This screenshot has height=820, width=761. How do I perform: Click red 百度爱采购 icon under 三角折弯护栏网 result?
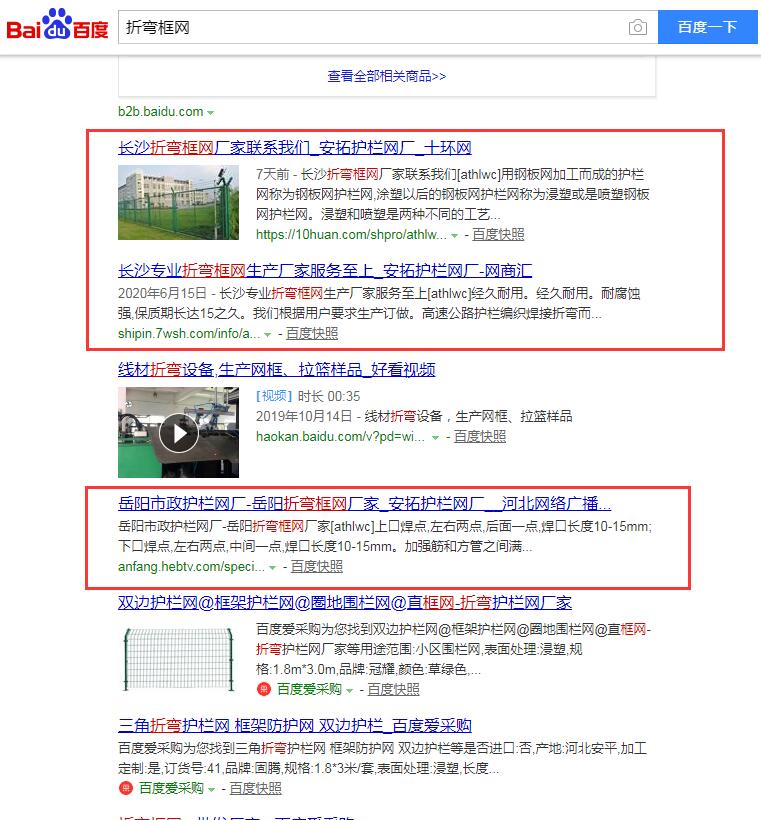pyautogui.click(x=126, y=788)
